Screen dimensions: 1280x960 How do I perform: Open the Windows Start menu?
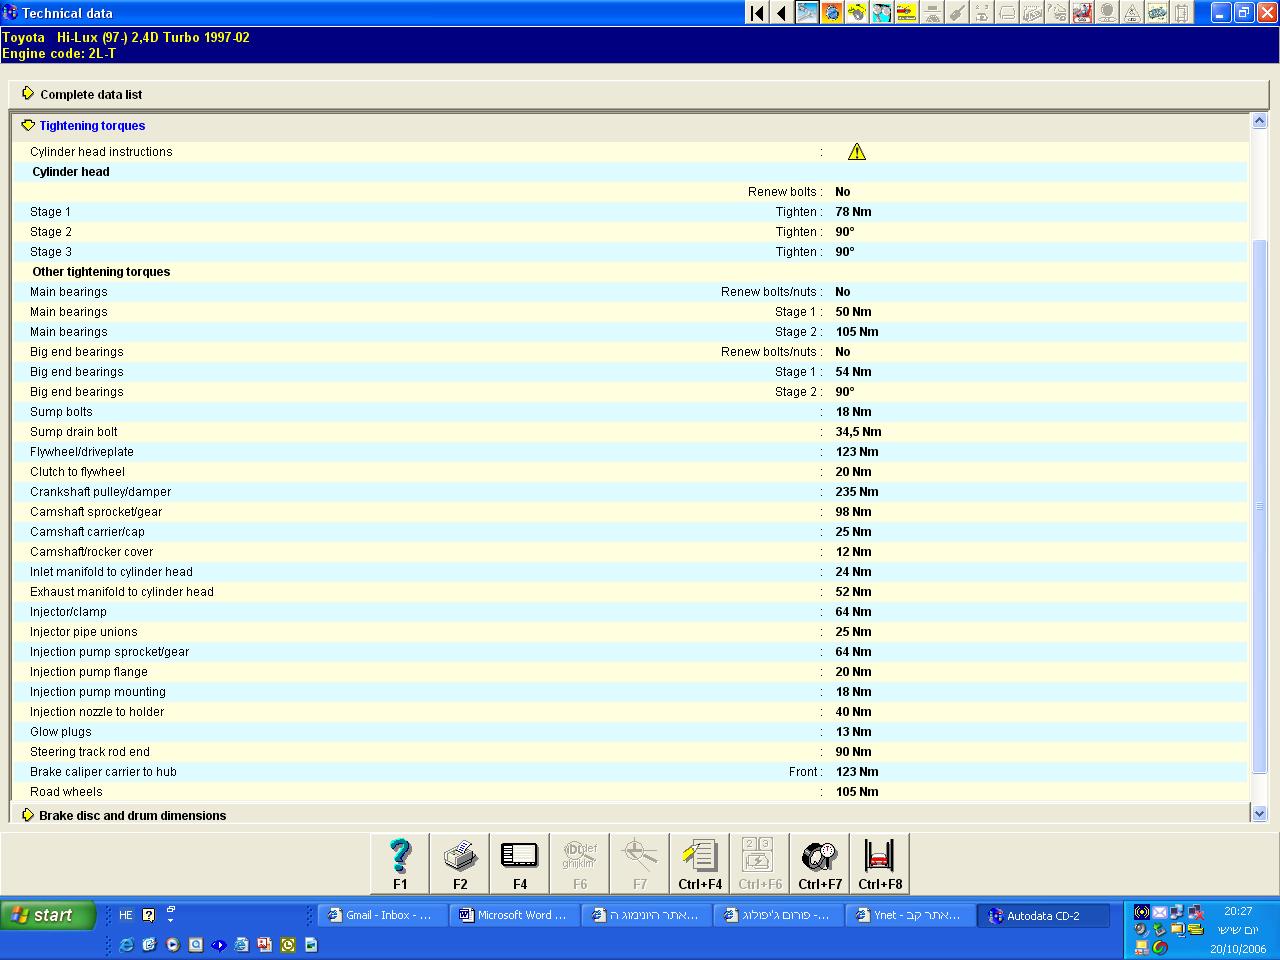(47, 915)
